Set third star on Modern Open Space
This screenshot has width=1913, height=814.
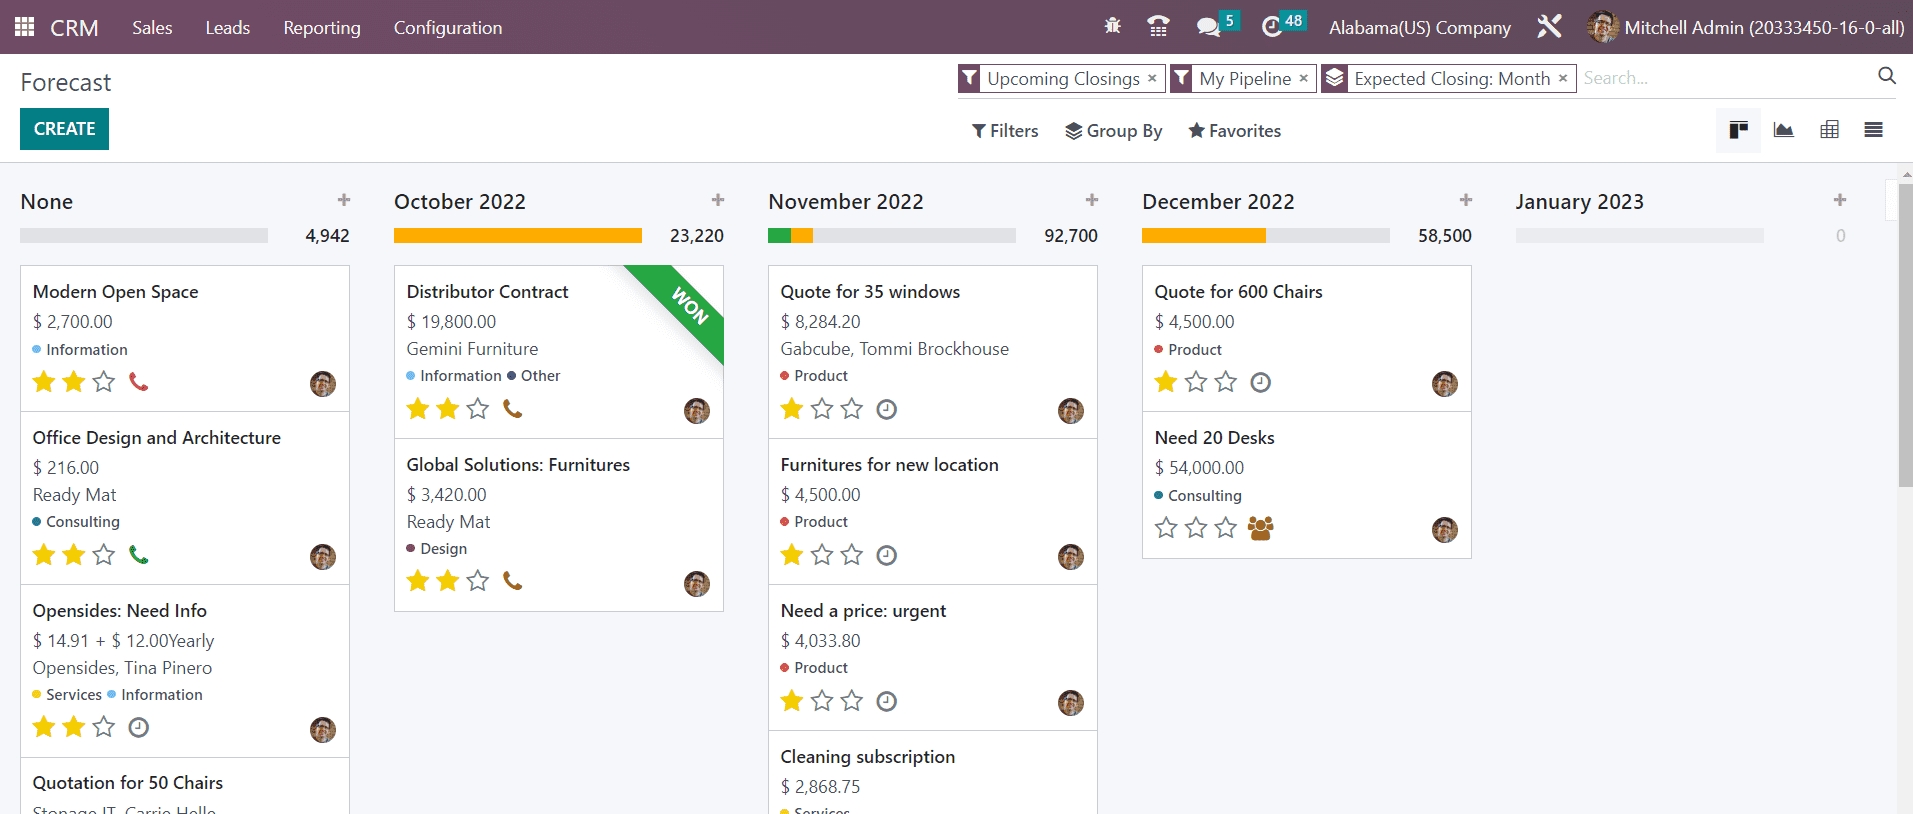click(x=104, y=382)
